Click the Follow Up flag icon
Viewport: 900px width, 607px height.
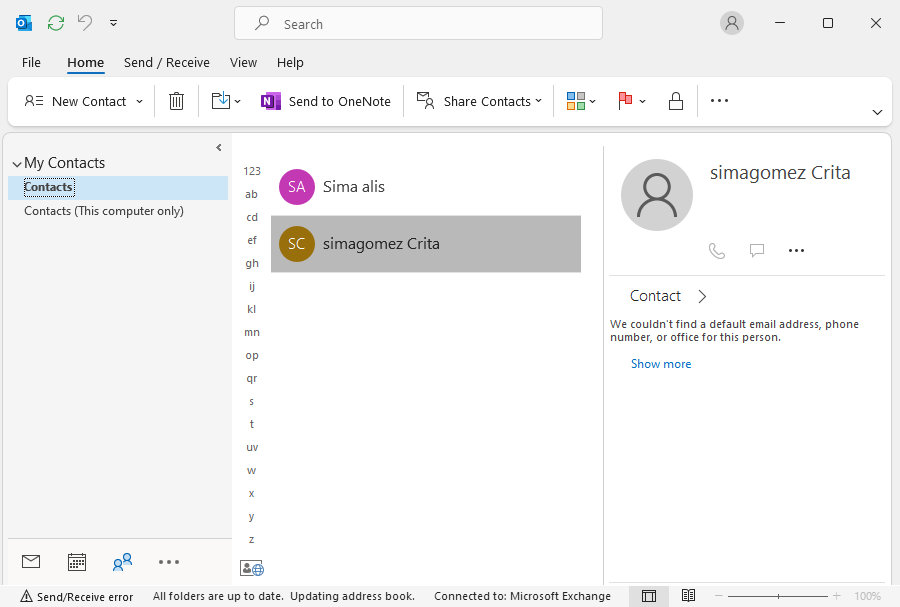(625, 101)
